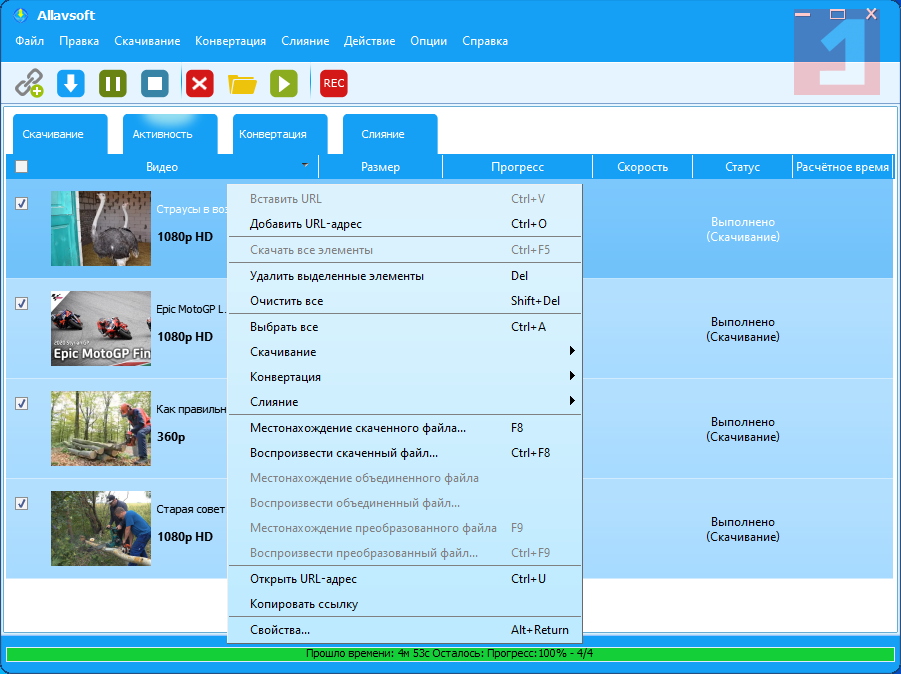901x674 pixels.
Task: Open the Скачивание menu in menu bar
Action: (x=147, y=41)
